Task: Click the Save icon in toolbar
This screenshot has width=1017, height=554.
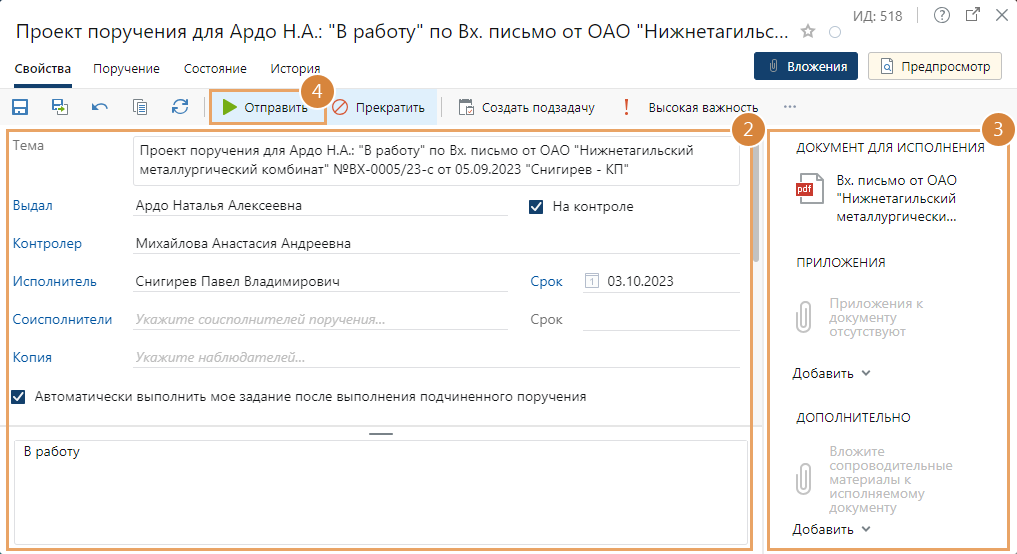Action: 20,107
